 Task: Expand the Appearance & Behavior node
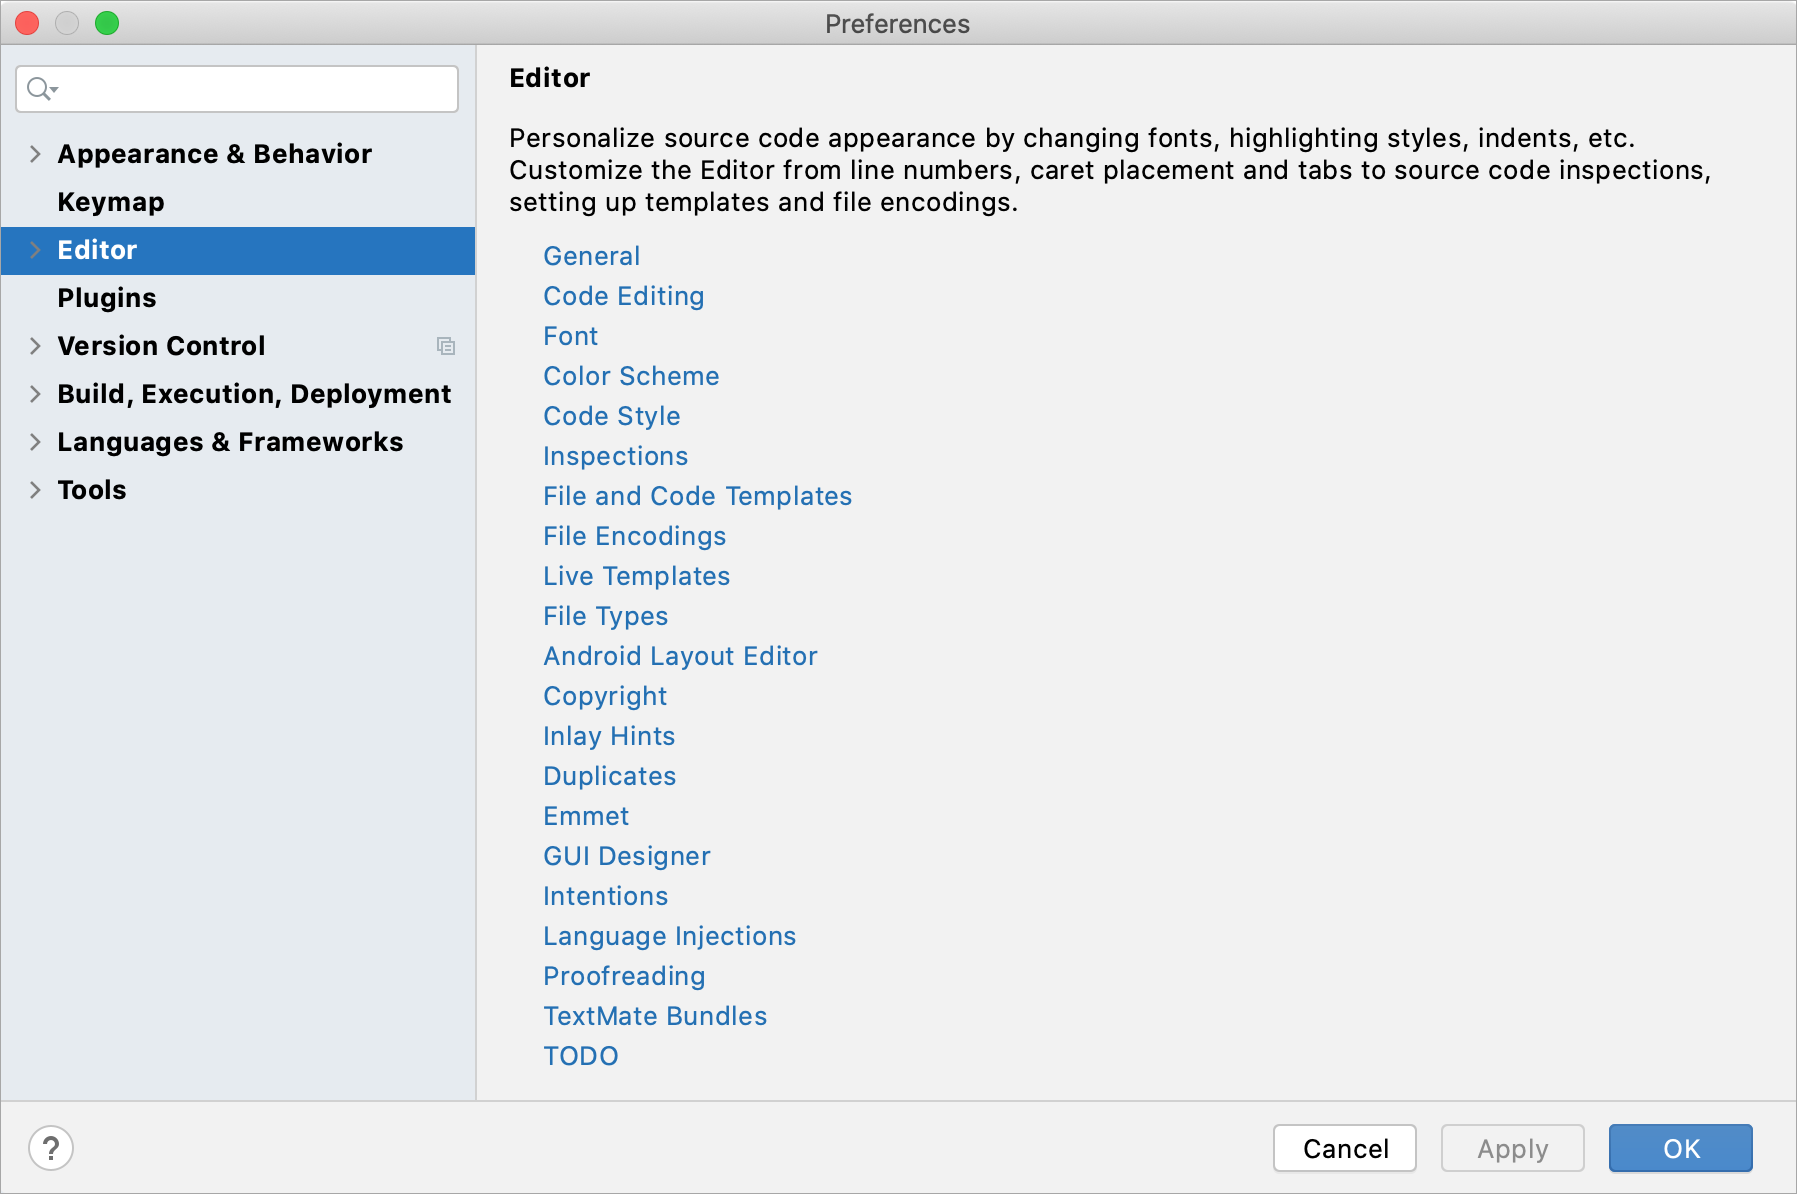(35, 154)
